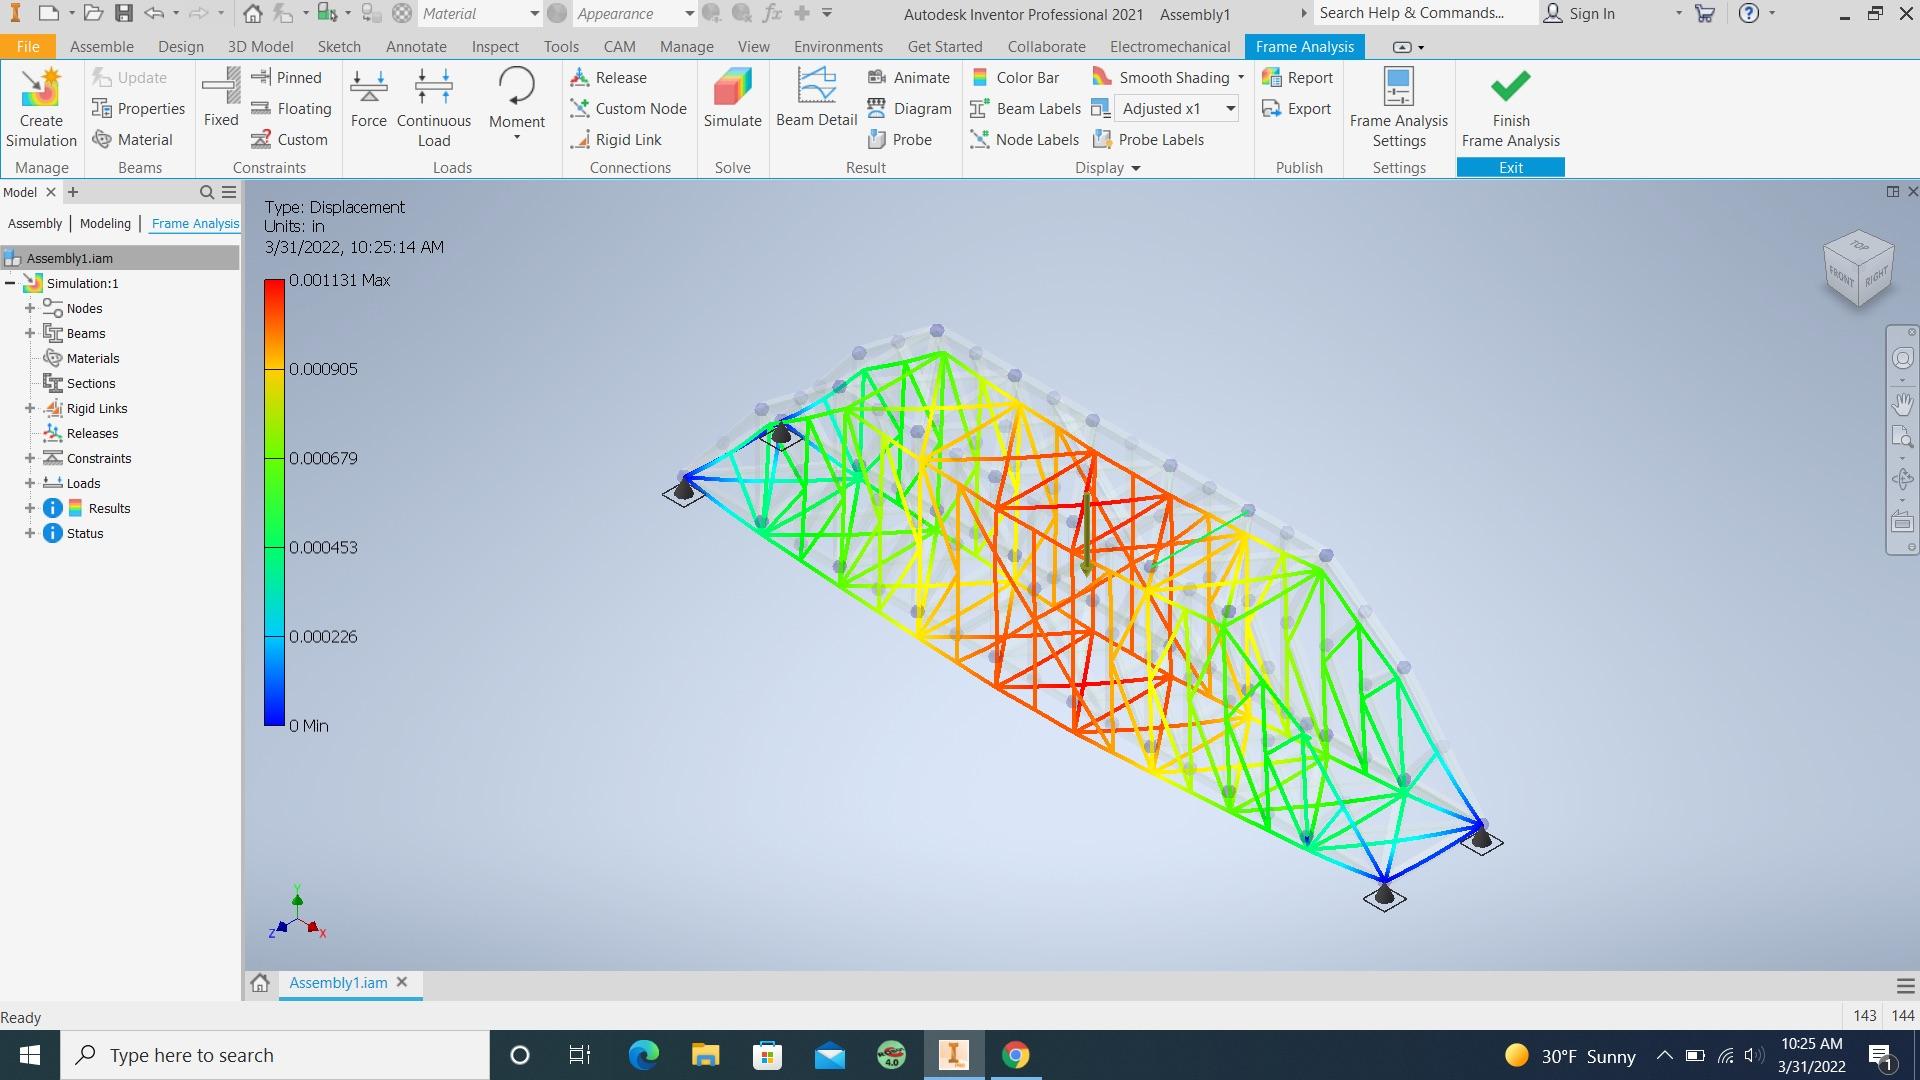This screenshot has height=1080, width=1920.
Task: Click the Search Help & Commands field
Action: (1425, 13)
